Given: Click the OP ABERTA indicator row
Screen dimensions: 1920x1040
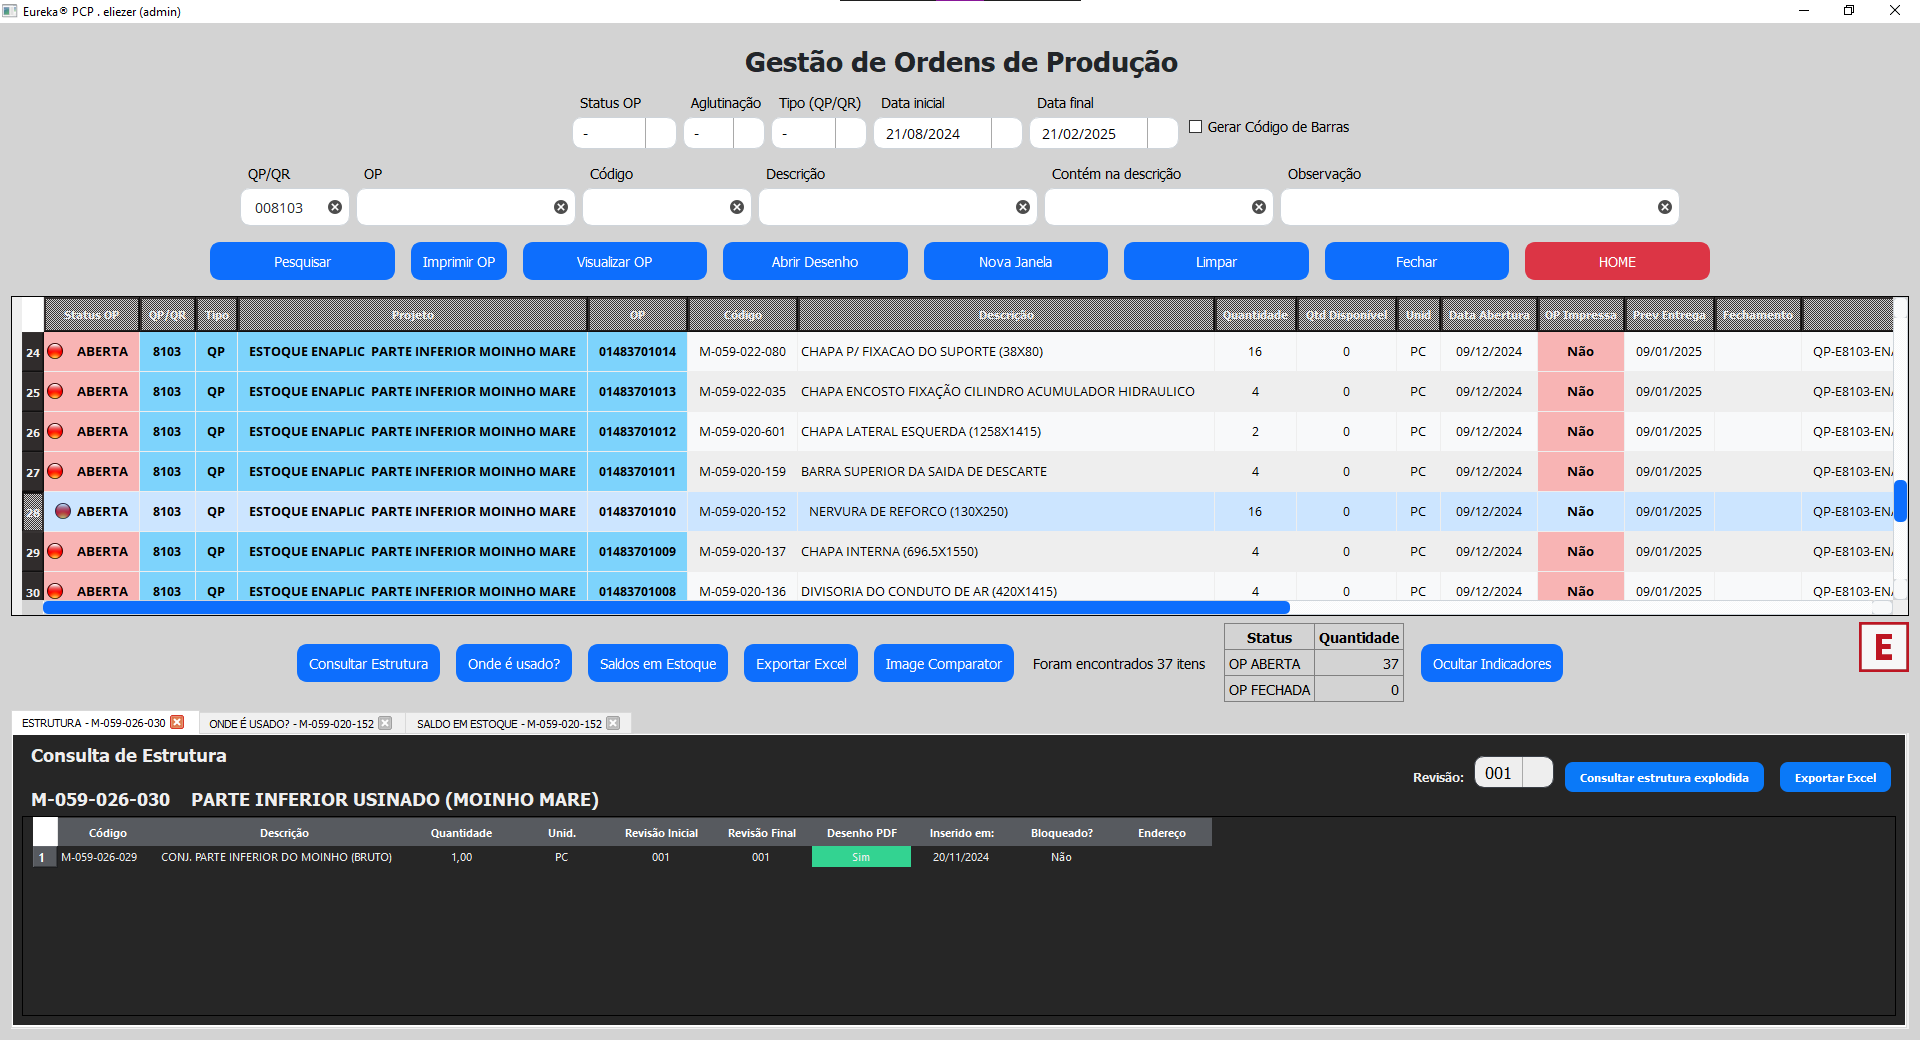Looking at the screenshot, I should (x=1313, y=663).
